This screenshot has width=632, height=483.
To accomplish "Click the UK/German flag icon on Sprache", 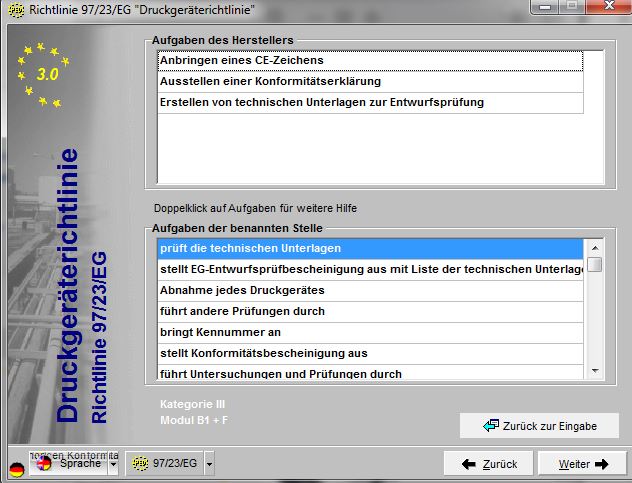I will pyautogui.click(x=44, y=463).
